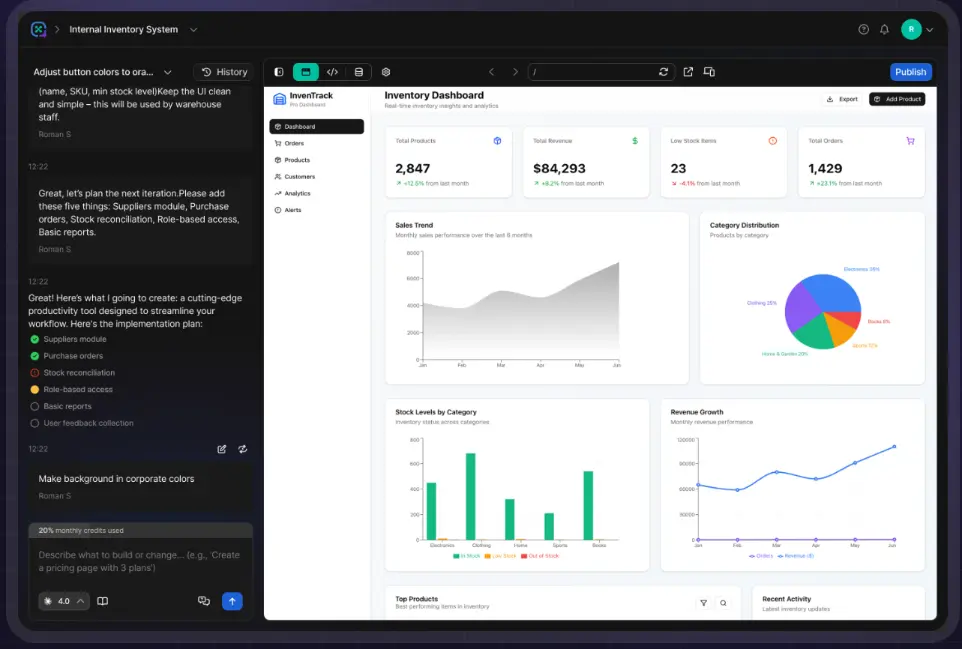Toggle the sidebar panel icon in the toolbar

point(279,72)
